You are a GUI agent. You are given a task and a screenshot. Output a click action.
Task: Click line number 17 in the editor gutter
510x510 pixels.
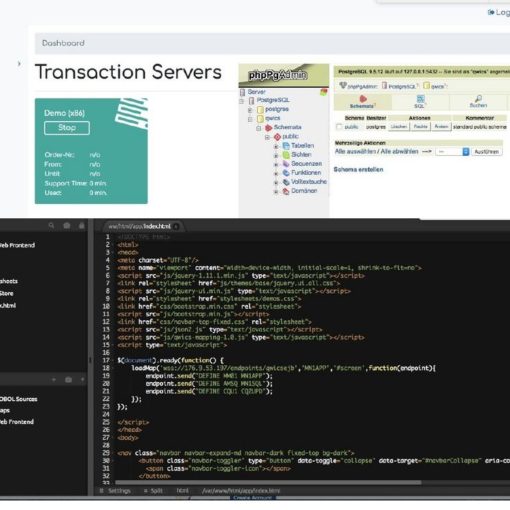tap(106, 360)
